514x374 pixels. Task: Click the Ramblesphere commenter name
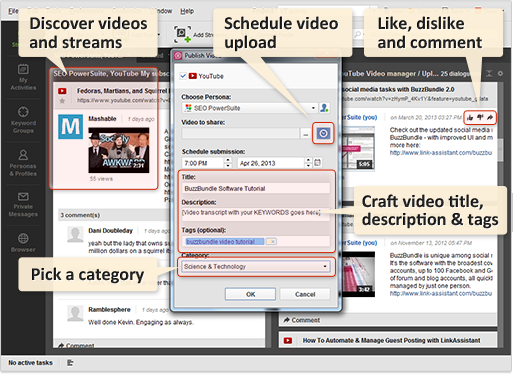(x=109, y=309)
